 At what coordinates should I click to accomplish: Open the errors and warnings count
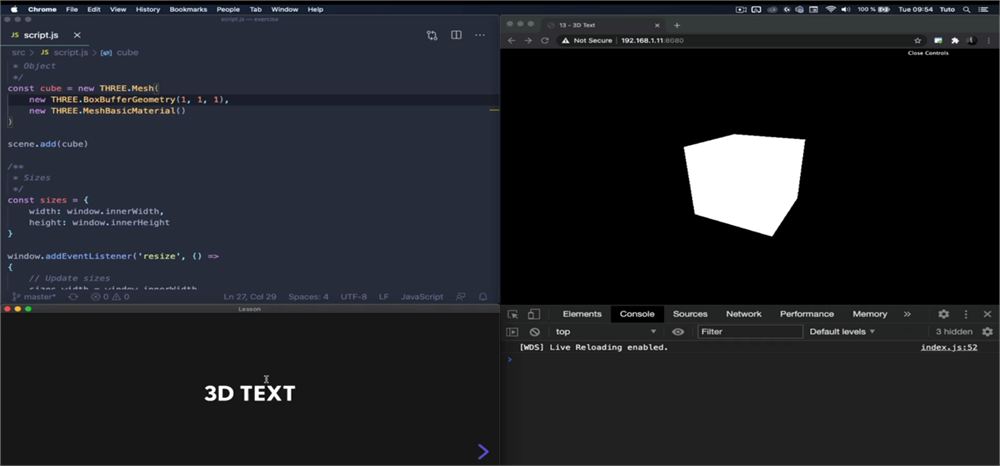tap(110, 297)
